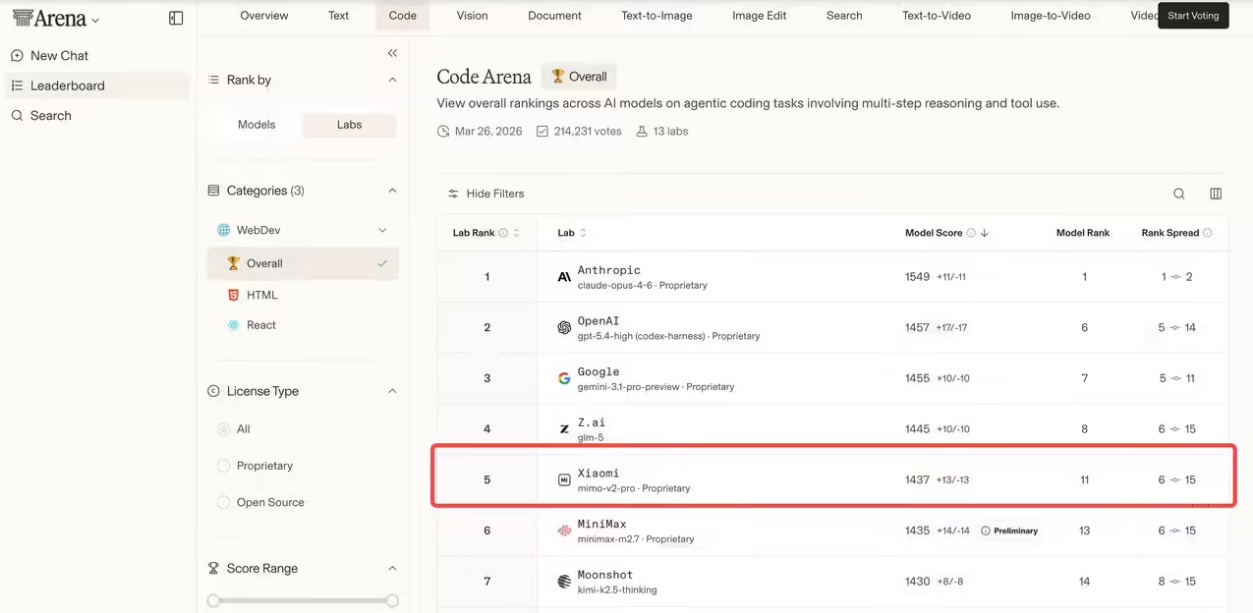Collapse the License Type section
1253x613 pixels.
click(x=392, y=391)
